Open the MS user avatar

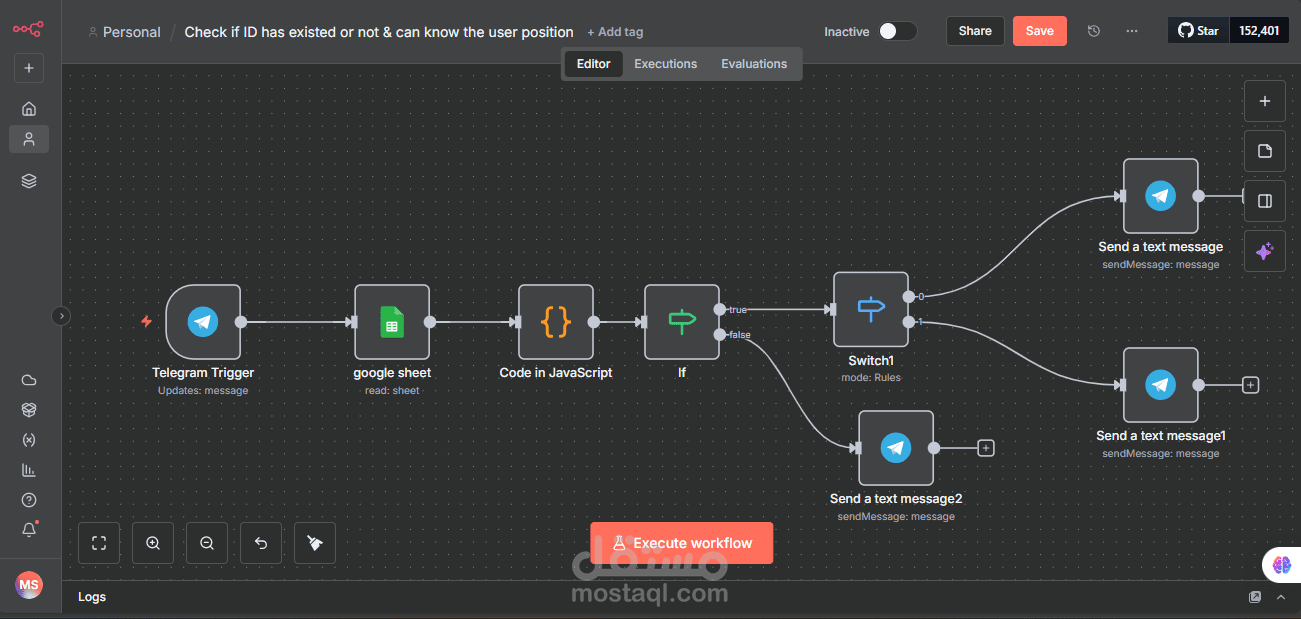pyautogui.click(x=29, y=585)
